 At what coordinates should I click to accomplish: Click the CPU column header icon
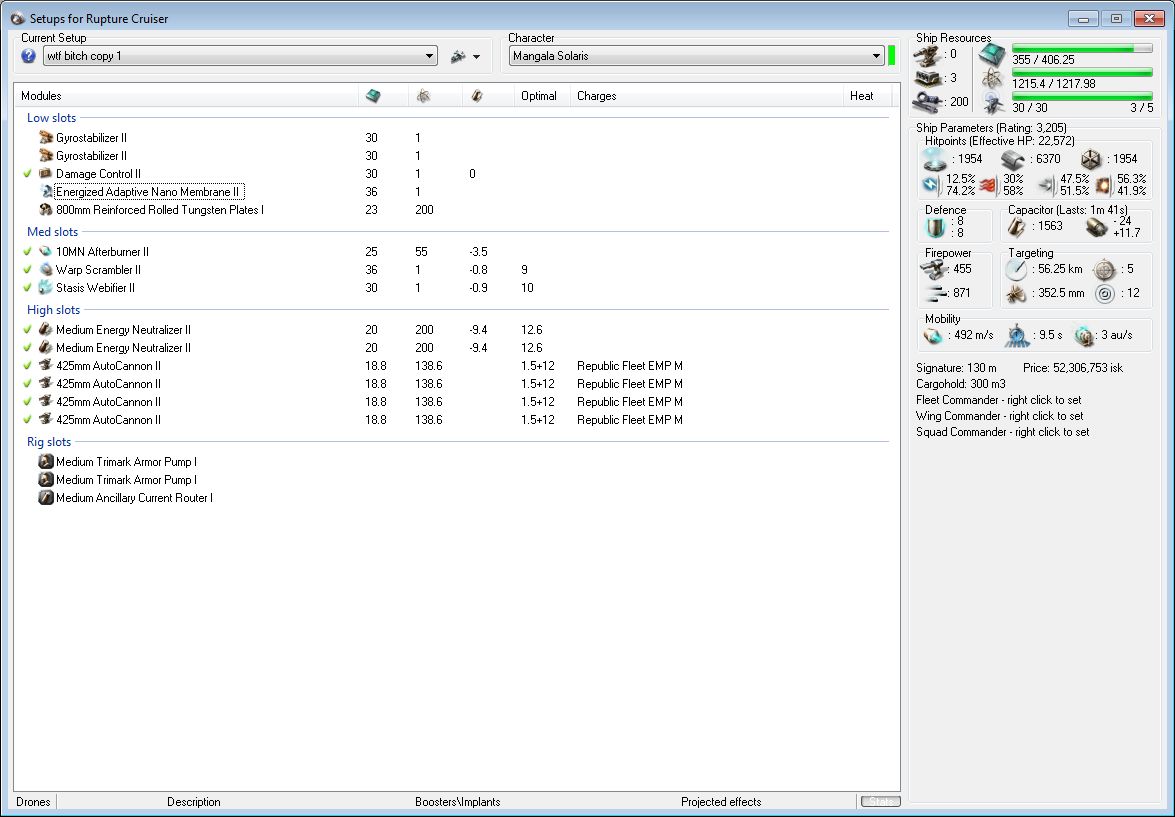coord(372,96)
